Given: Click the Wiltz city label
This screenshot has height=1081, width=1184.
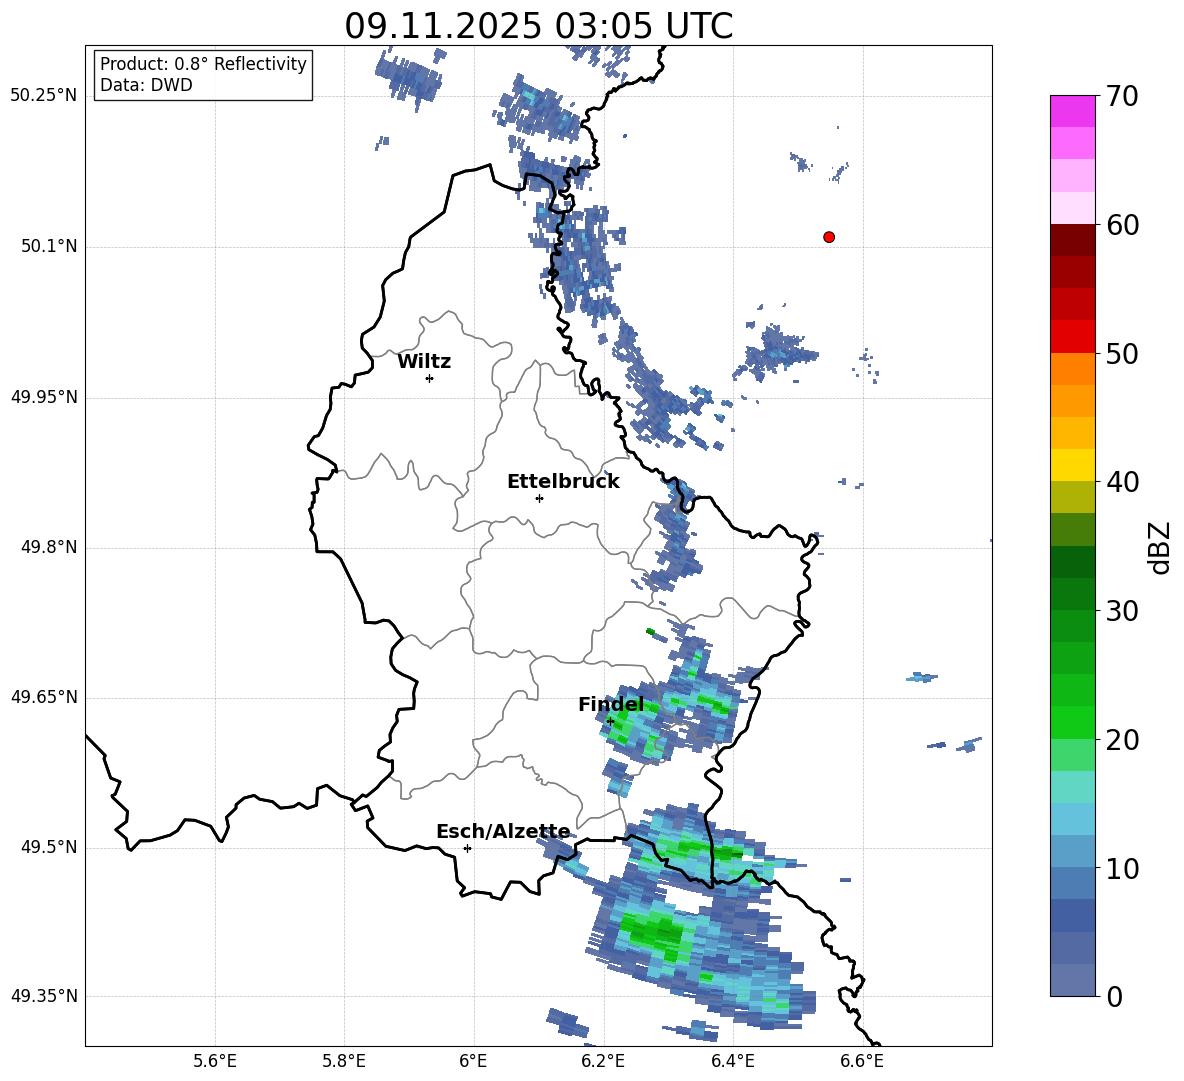Looking at the screenshot, I should point(424,362).
